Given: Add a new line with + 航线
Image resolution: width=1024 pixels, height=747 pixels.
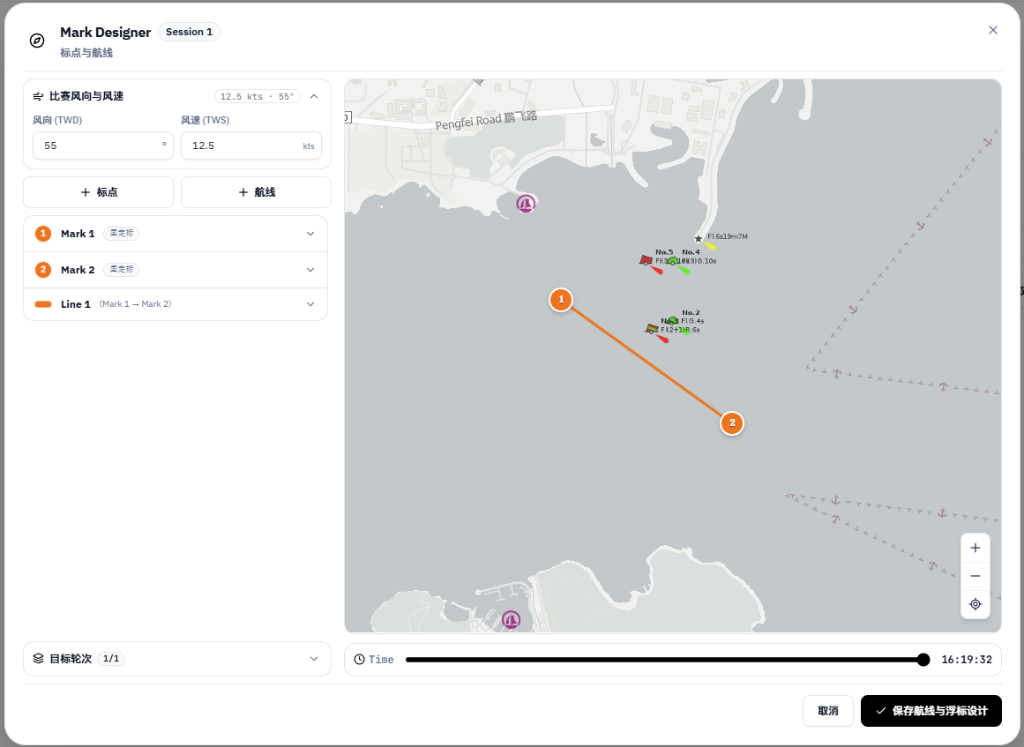Looking at the screenshot, I should click(x=256, y=192).
